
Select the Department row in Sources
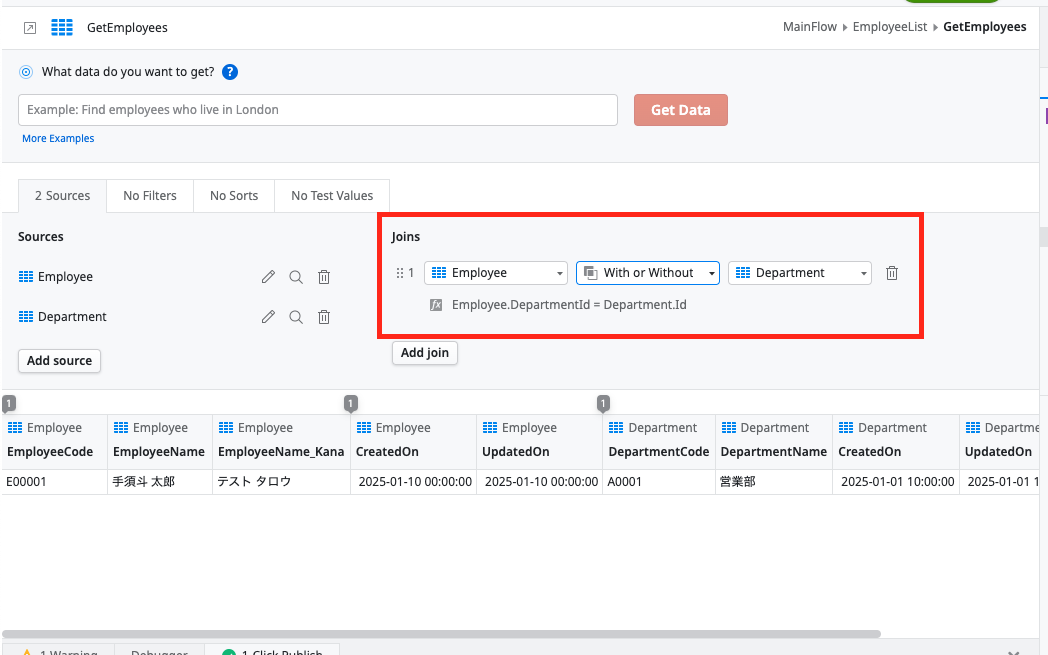[x=175, y=317]
